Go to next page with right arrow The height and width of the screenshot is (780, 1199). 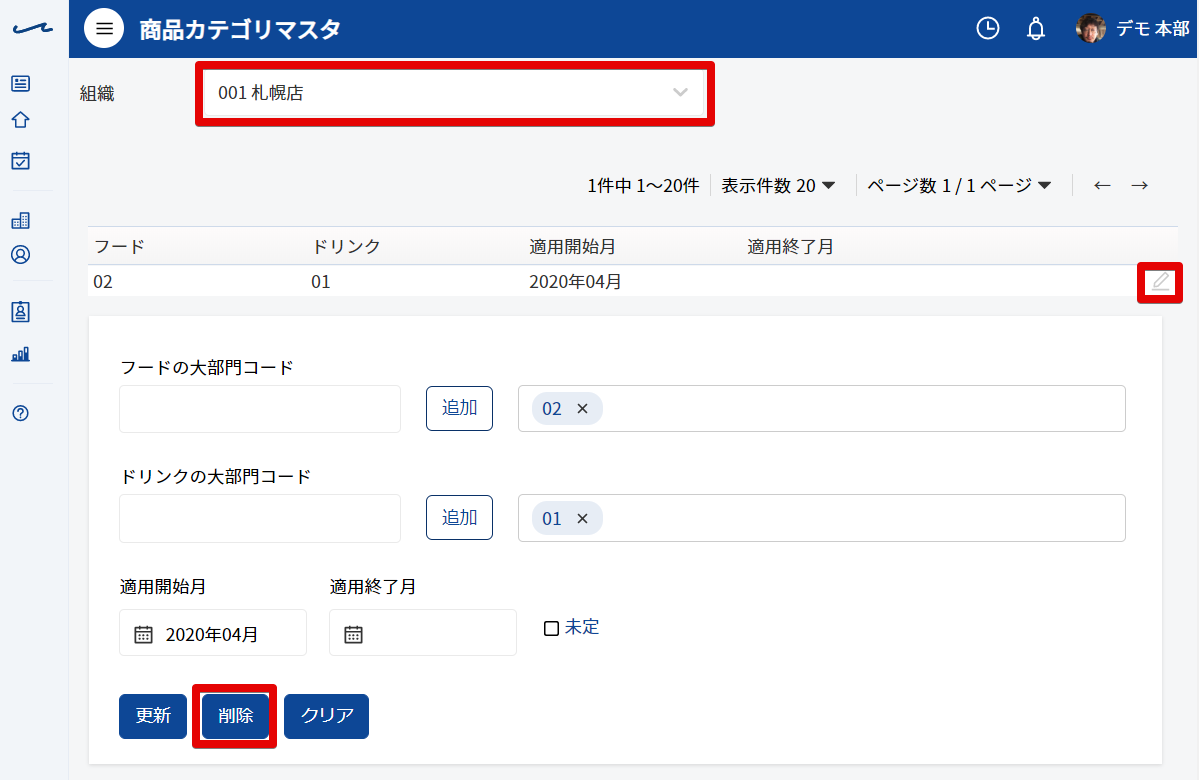click(x=1139, y=185)
